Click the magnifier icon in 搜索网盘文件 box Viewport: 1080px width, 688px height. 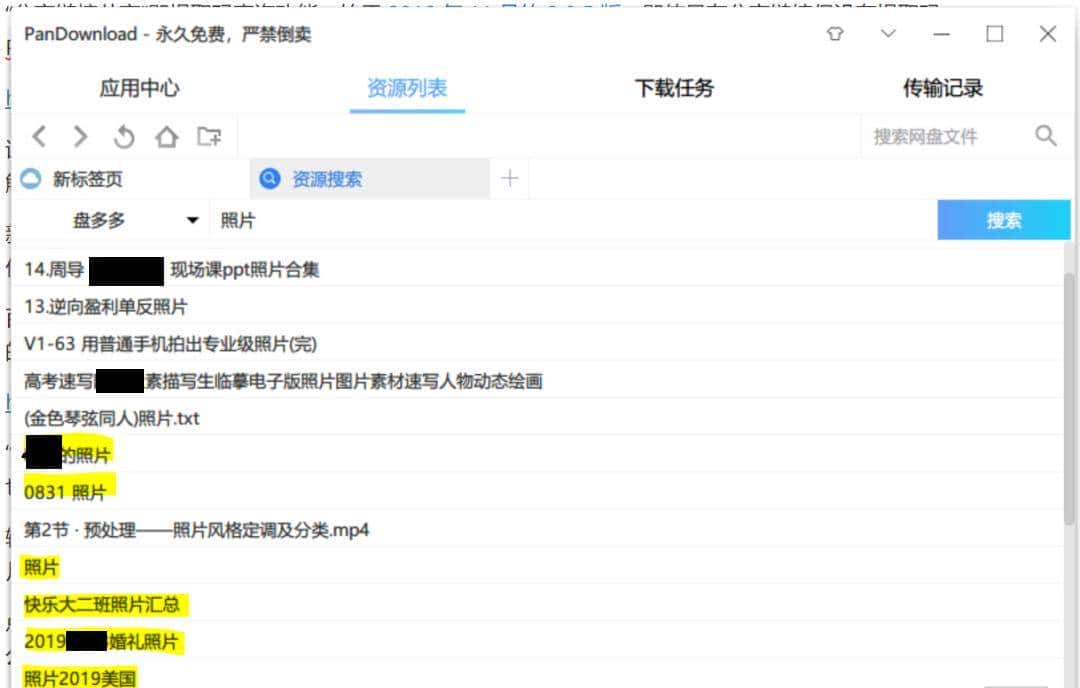[x=1046, y=134]
